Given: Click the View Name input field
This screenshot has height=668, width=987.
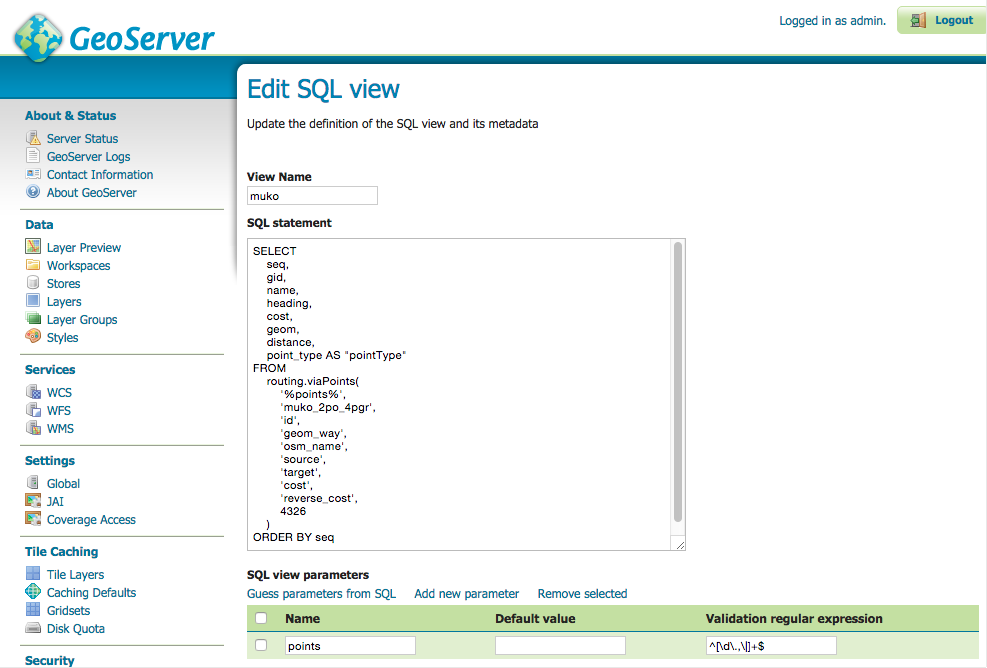Looking at the screenshot, I should tap(312, 196).
